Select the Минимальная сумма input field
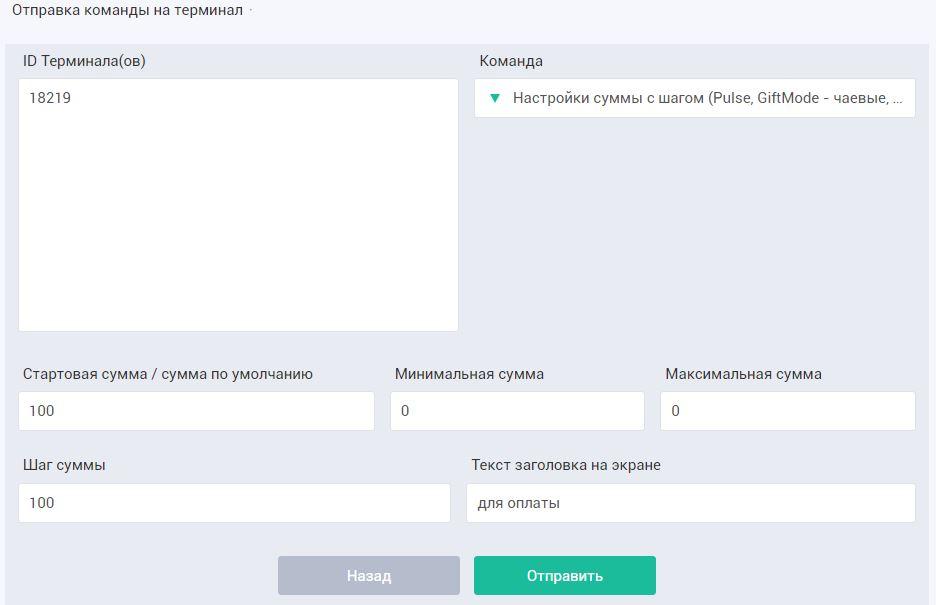Viewport: 936px width, 605px height. pyautogui.click(x=517, y=410)
